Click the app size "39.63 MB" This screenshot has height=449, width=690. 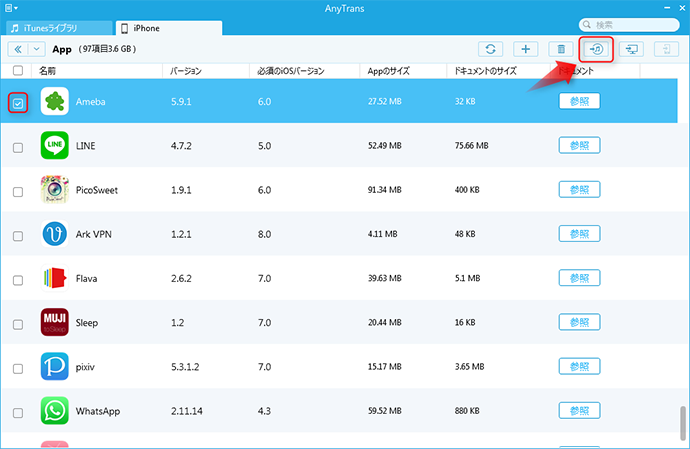(x=385, y=278)
